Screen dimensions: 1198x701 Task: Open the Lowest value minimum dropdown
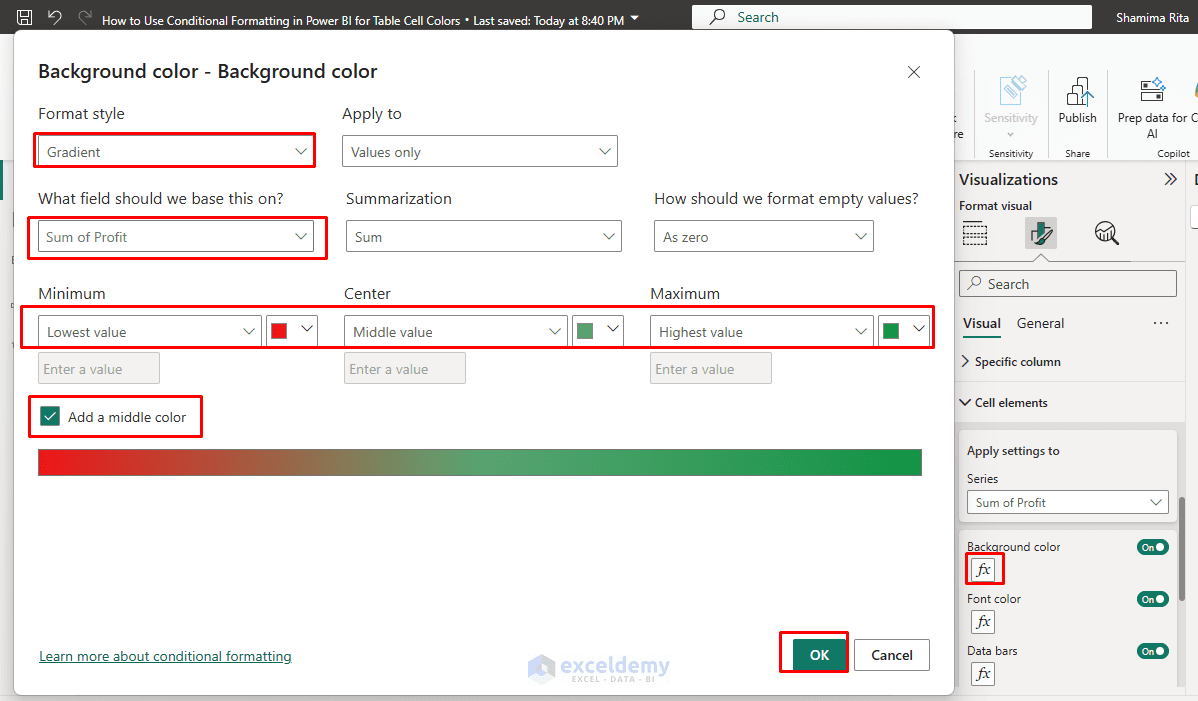point(150,331)
